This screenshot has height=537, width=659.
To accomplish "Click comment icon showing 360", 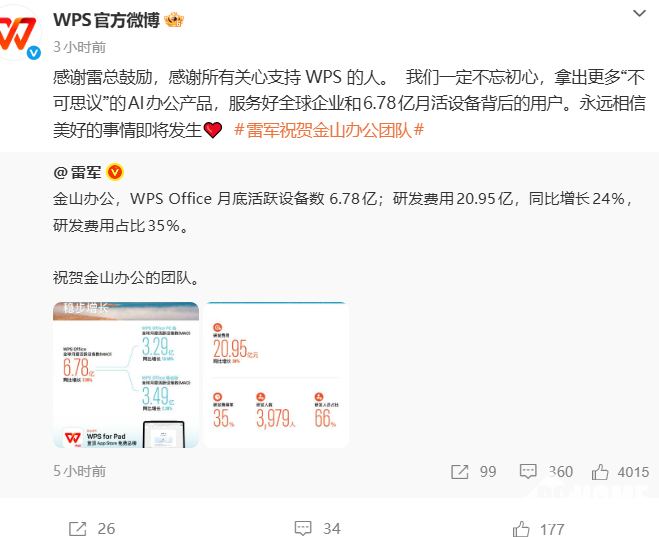I will point(528,471).
